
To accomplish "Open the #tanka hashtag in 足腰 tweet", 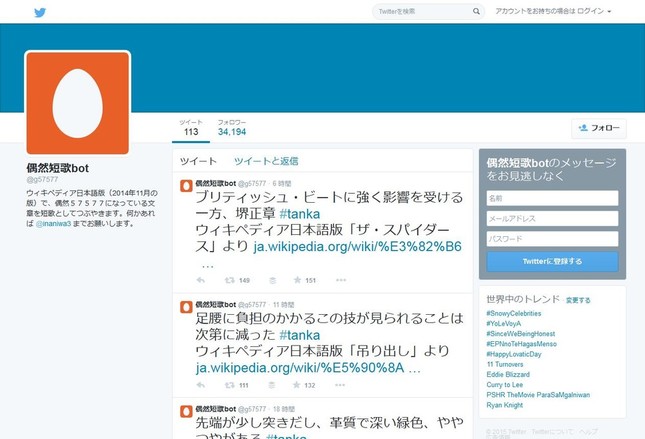I will click(299, 335).
